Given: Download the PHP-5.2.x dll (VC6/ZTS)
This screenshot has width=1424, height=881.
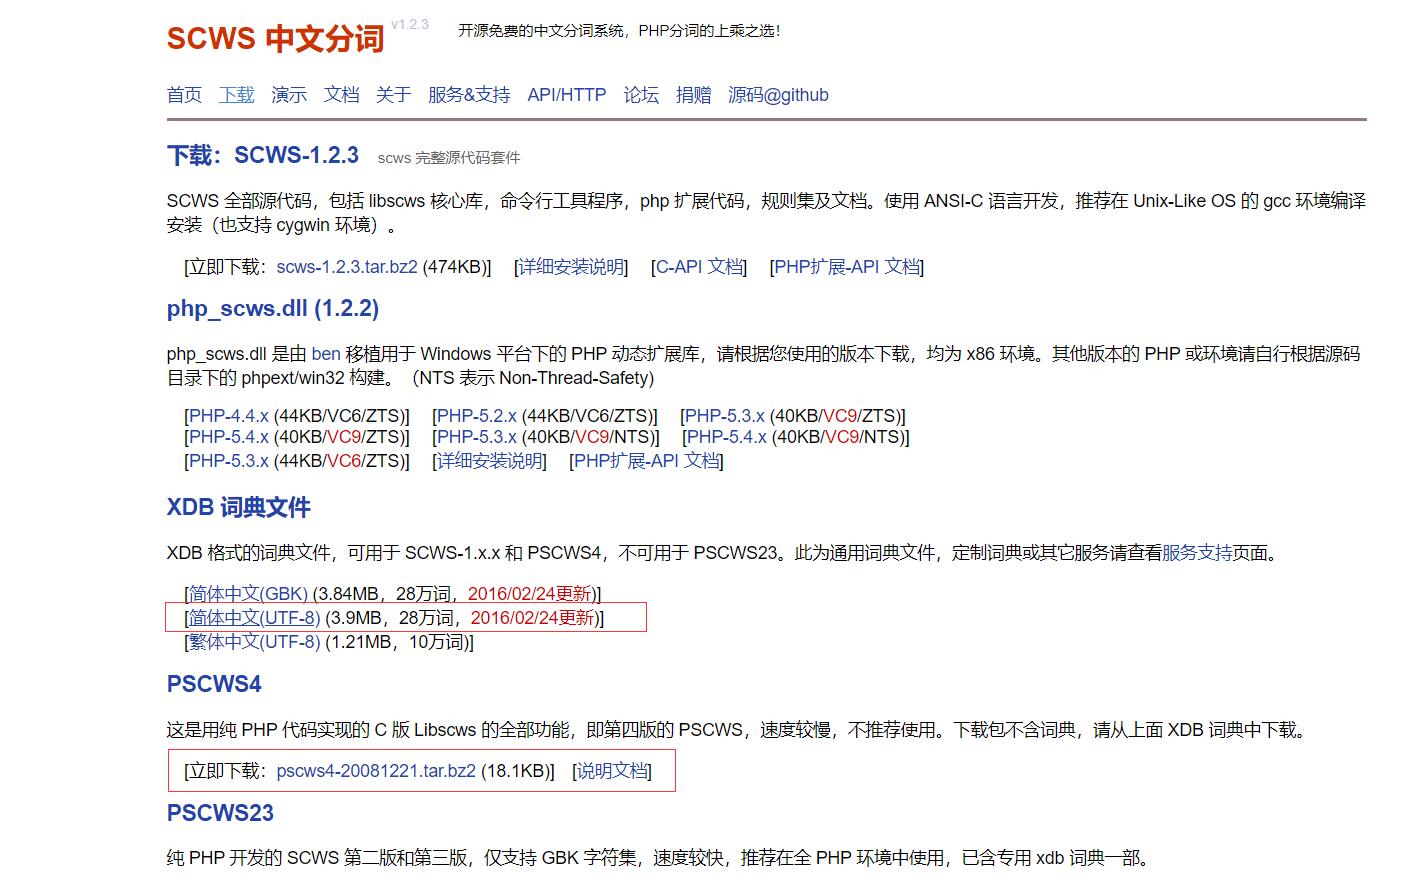Looking at the screenshot, I should point(477,416).
